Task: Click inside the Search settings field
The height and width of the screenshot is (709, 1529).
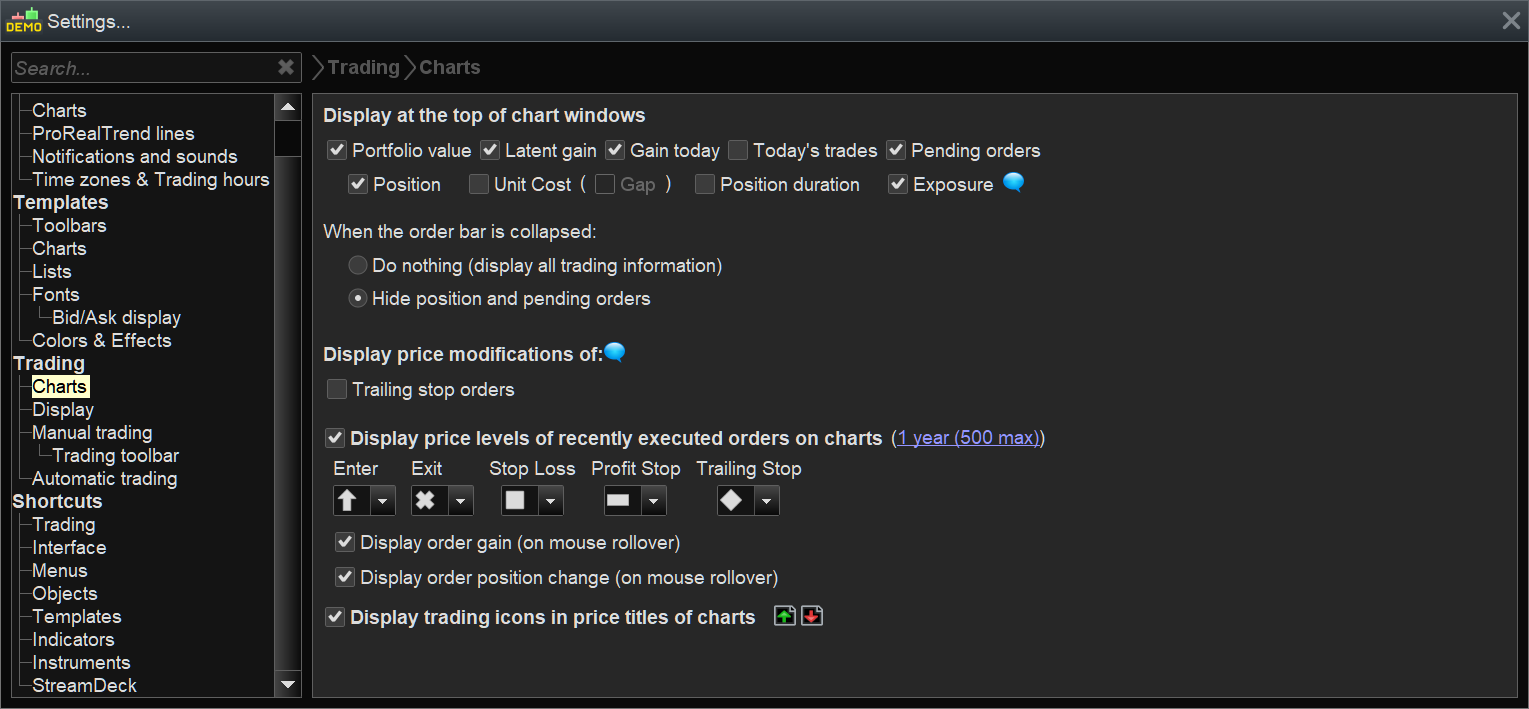Action: (x=140, y=68)
